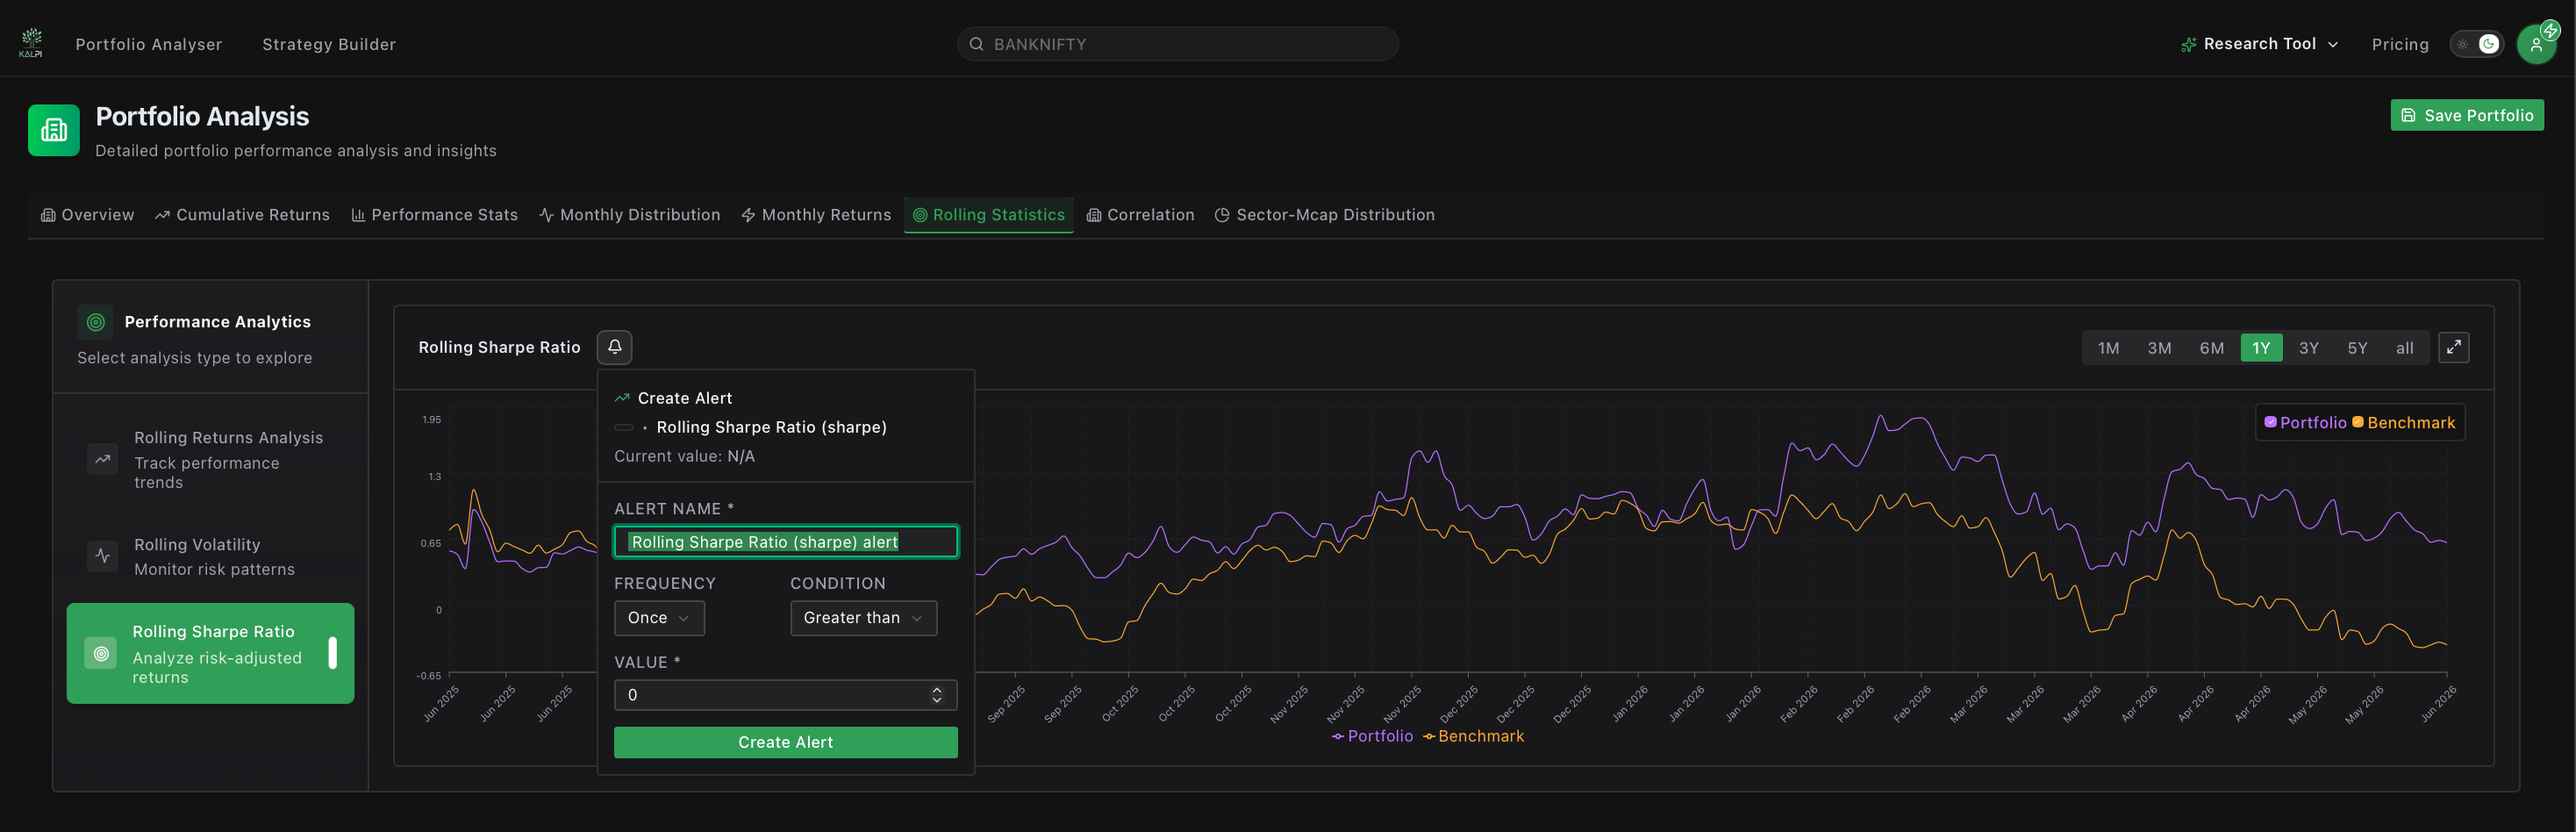Select Rolling Volatility option

(210, 557)
